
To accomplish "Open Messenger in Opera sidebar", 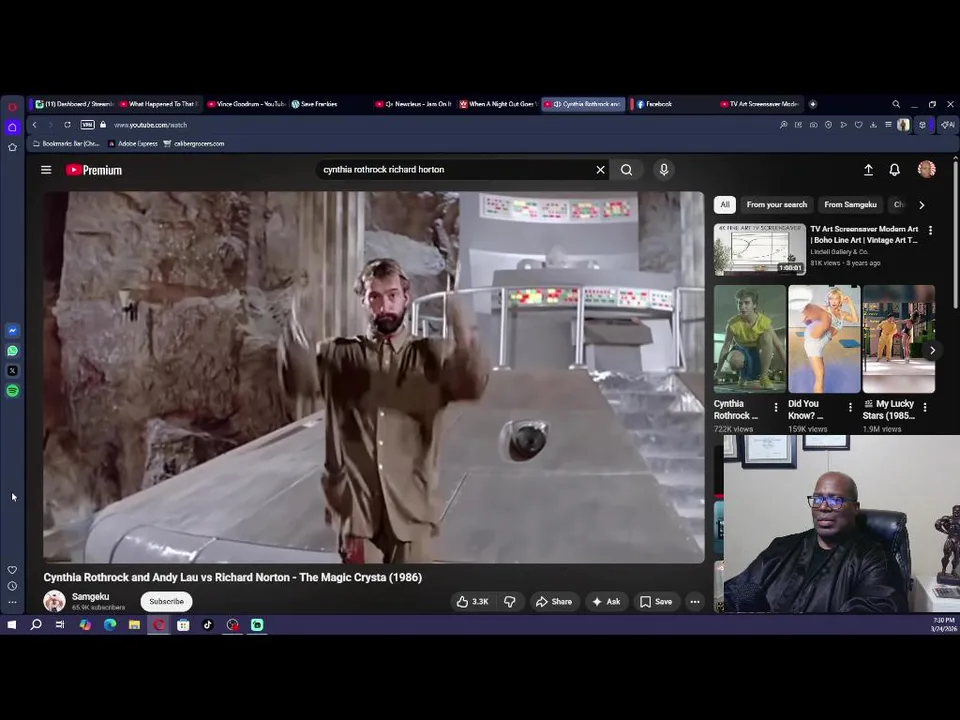I will click(12, 331).
